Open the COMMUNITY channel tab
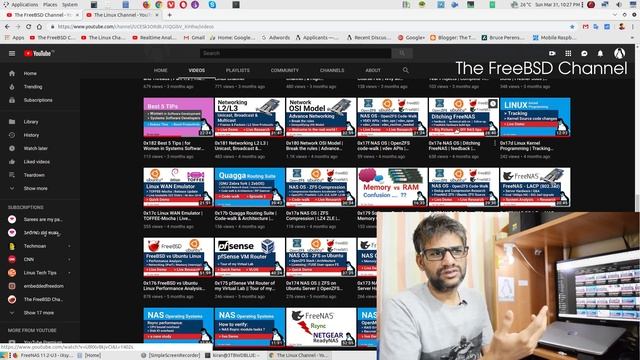This screenshot has height=360, width=640. click(x=284, y=70)
